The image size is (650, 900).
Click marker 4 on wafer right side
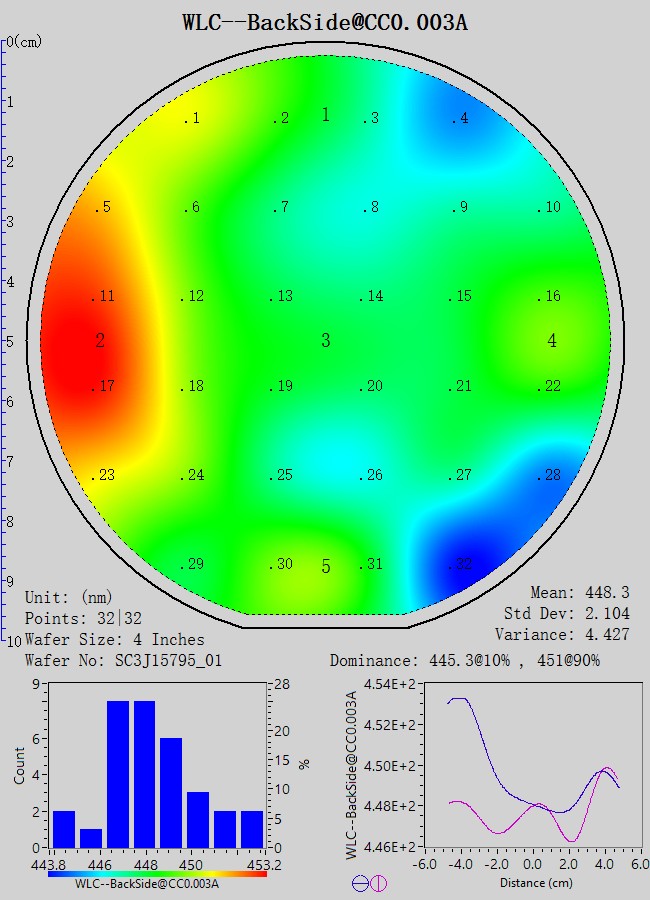[x=552, y=341]
